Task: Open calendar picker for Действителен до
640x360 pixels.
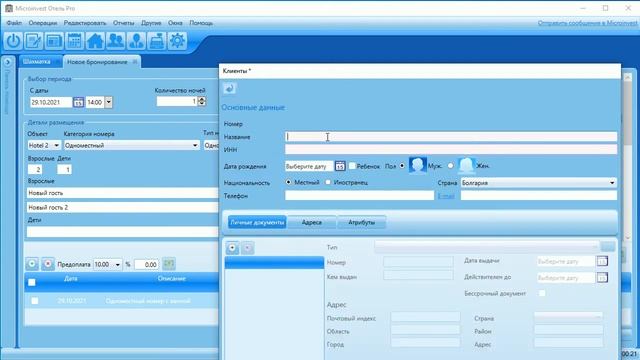Action: click(x=602, y=278)
